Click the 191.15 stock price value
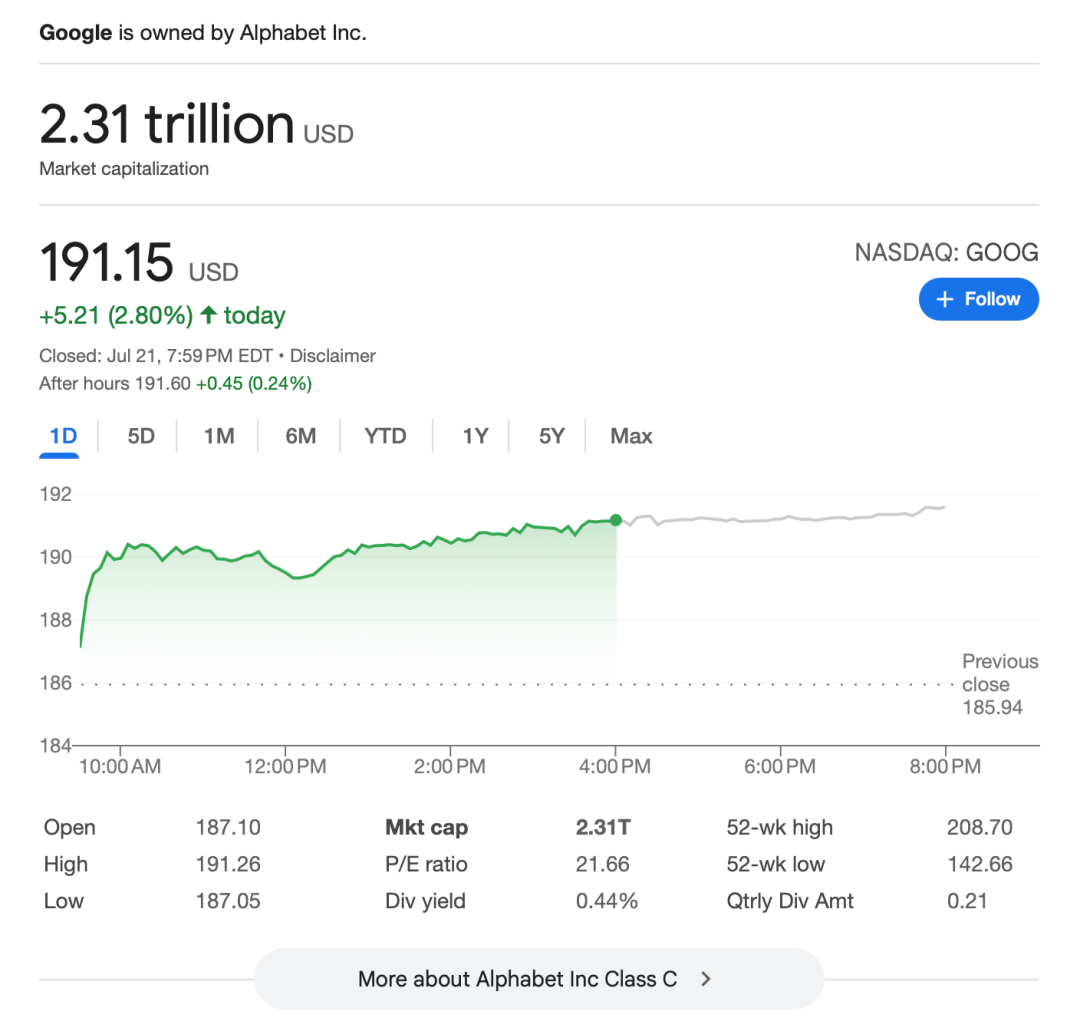The image size is (1080, 1031). [107, 262]
